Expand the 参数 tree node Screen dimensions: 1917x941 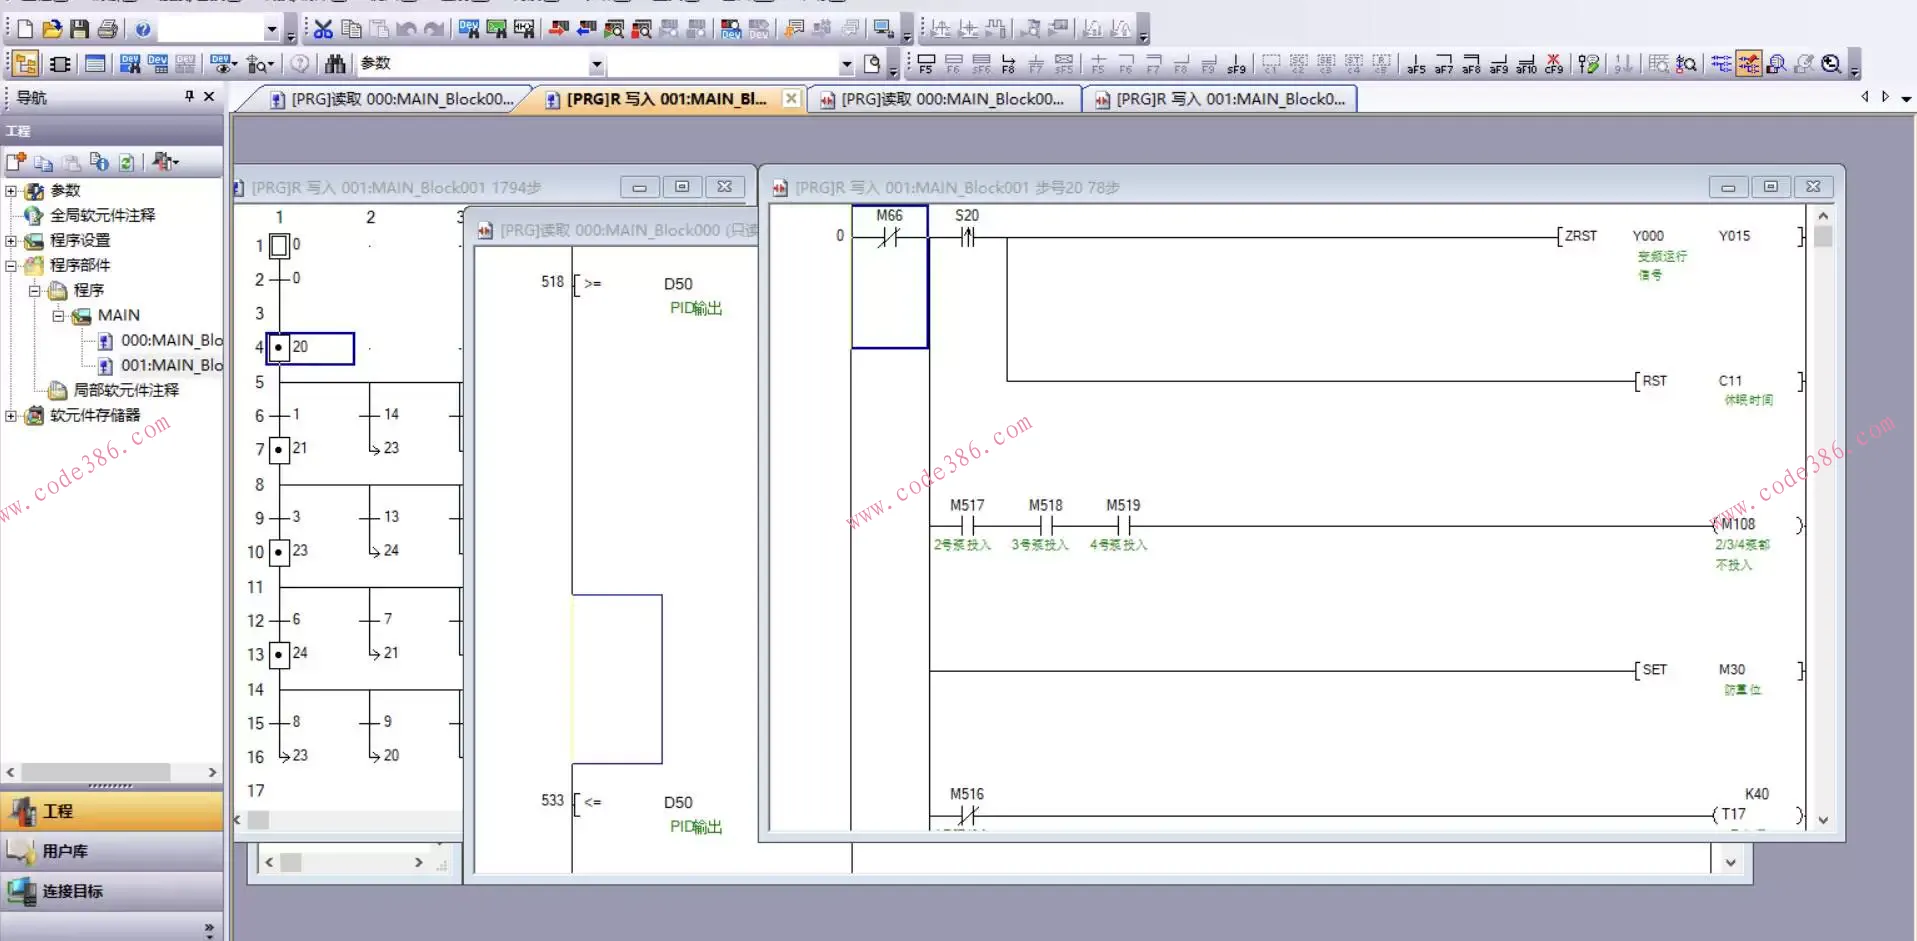11,191
